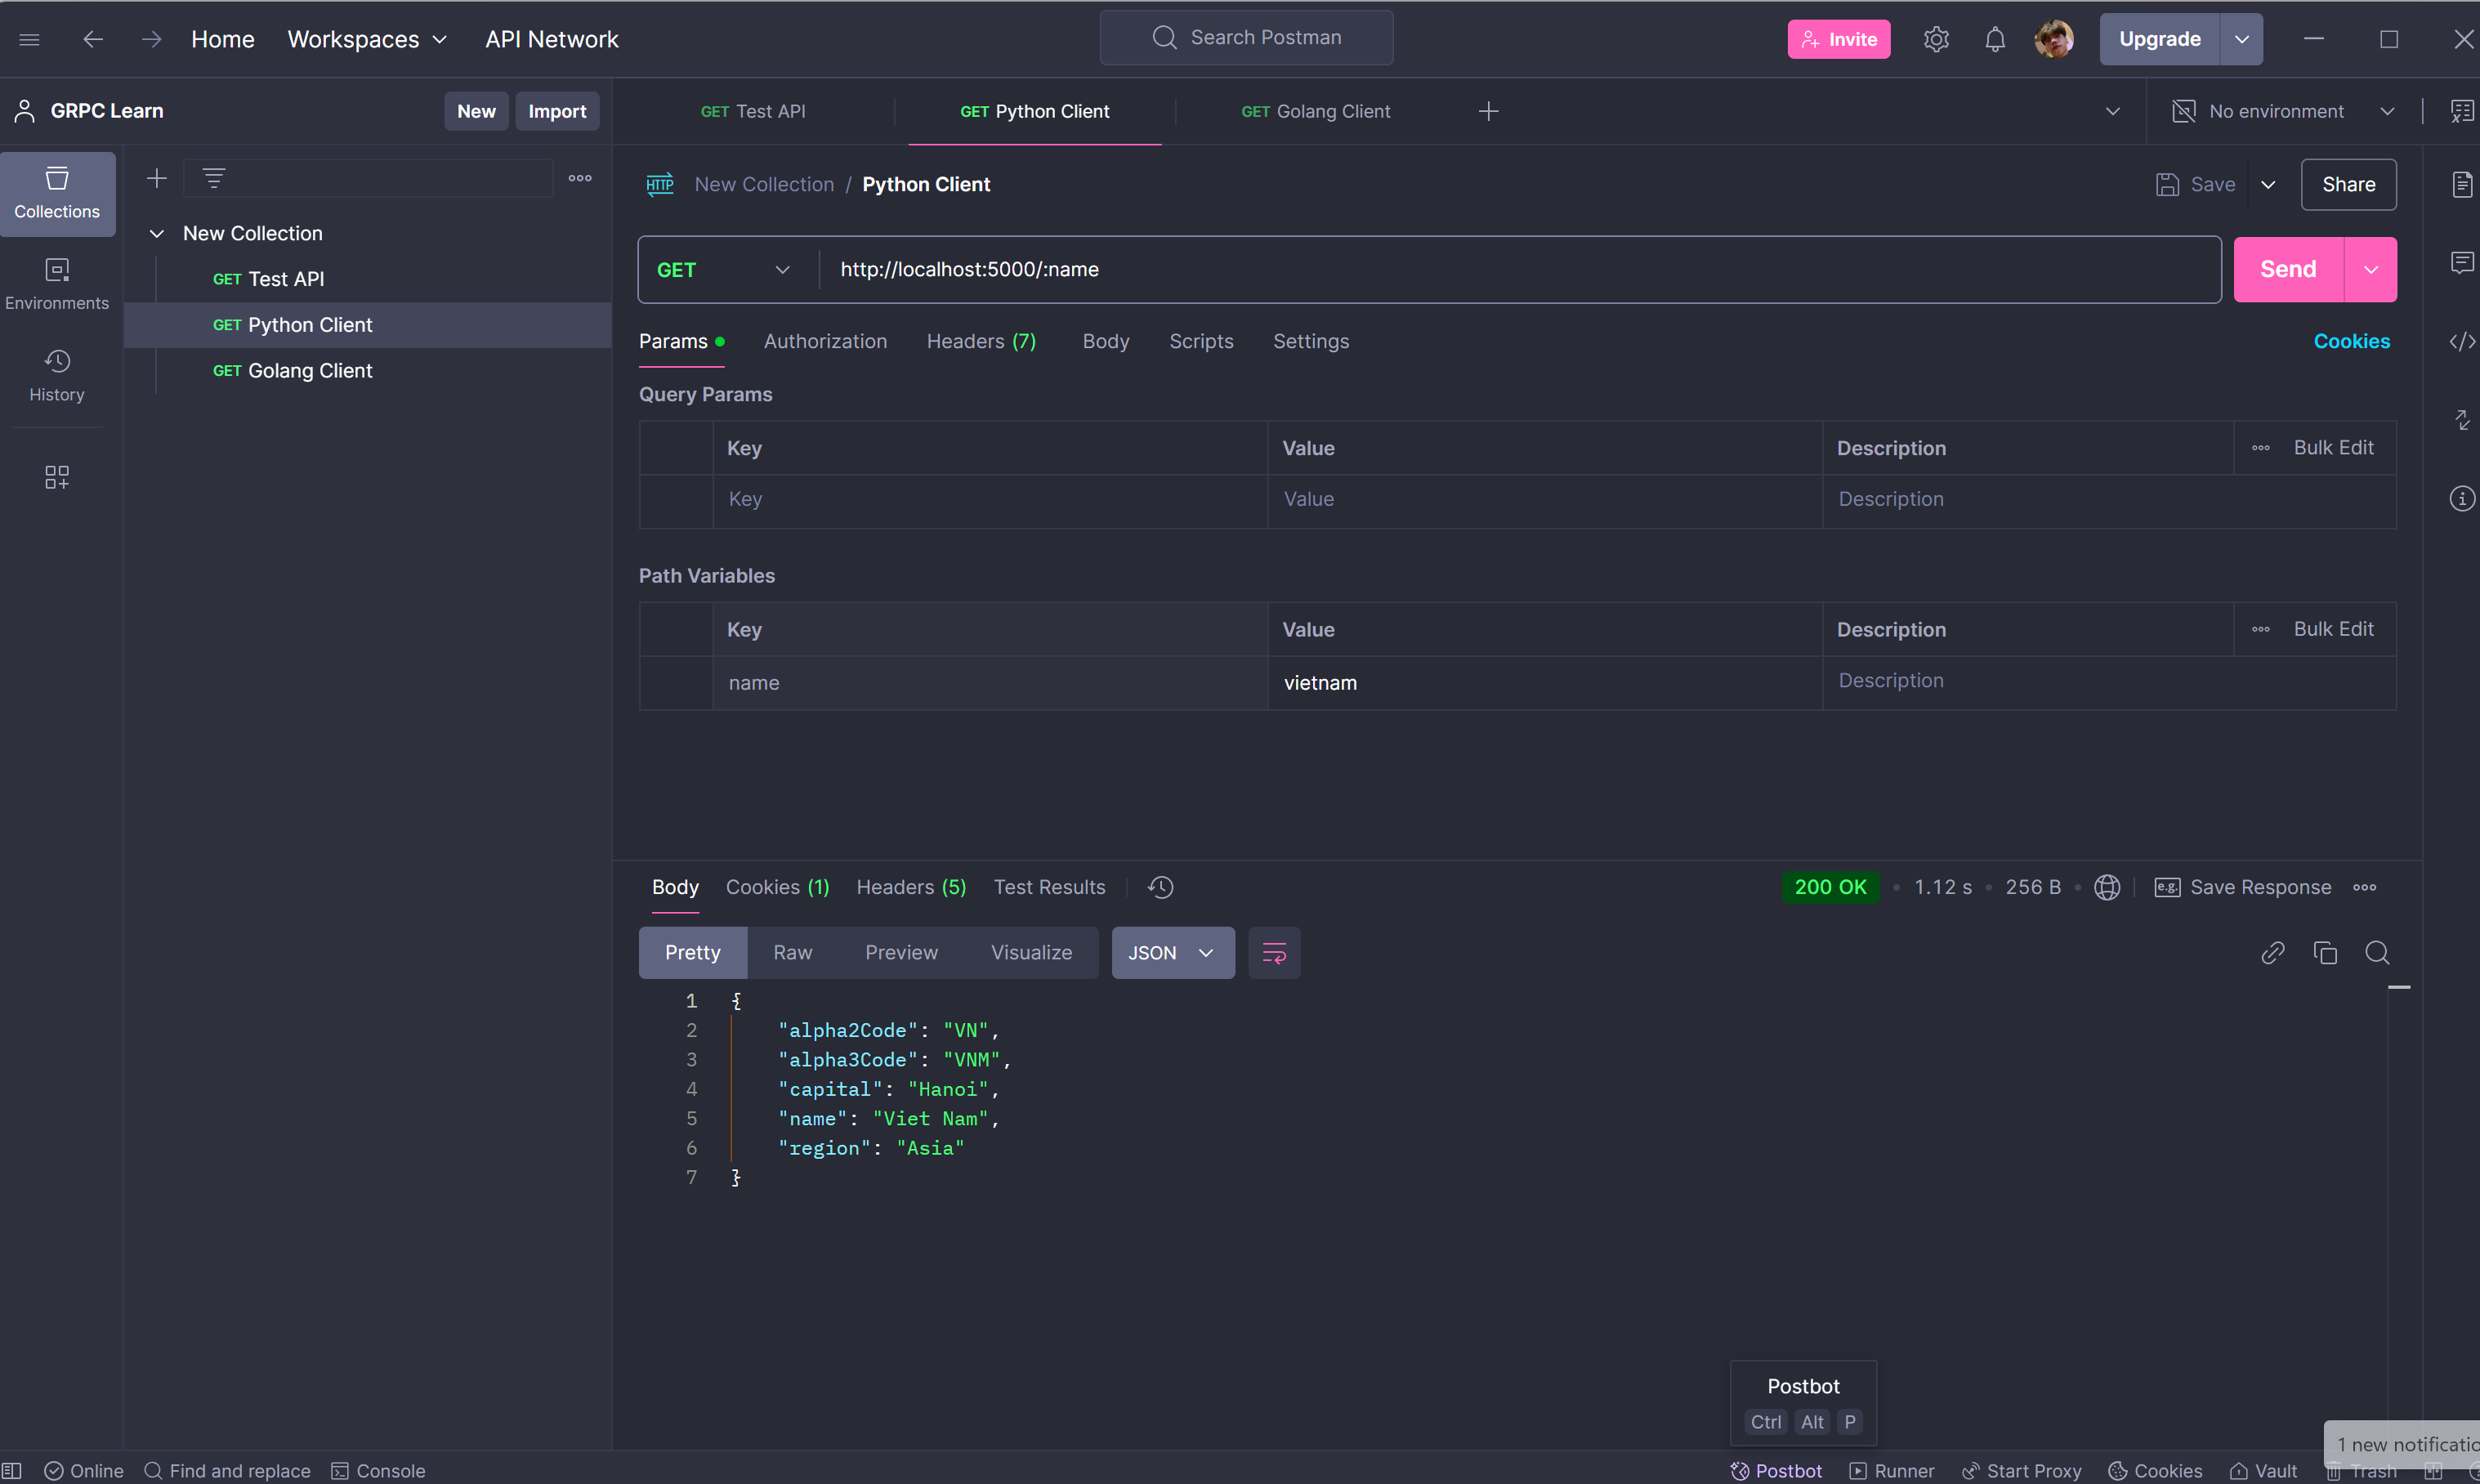Switch response view to Raw
Image resolution: width=2480 pixels, height=1484 pixels.
pos(792,953)
